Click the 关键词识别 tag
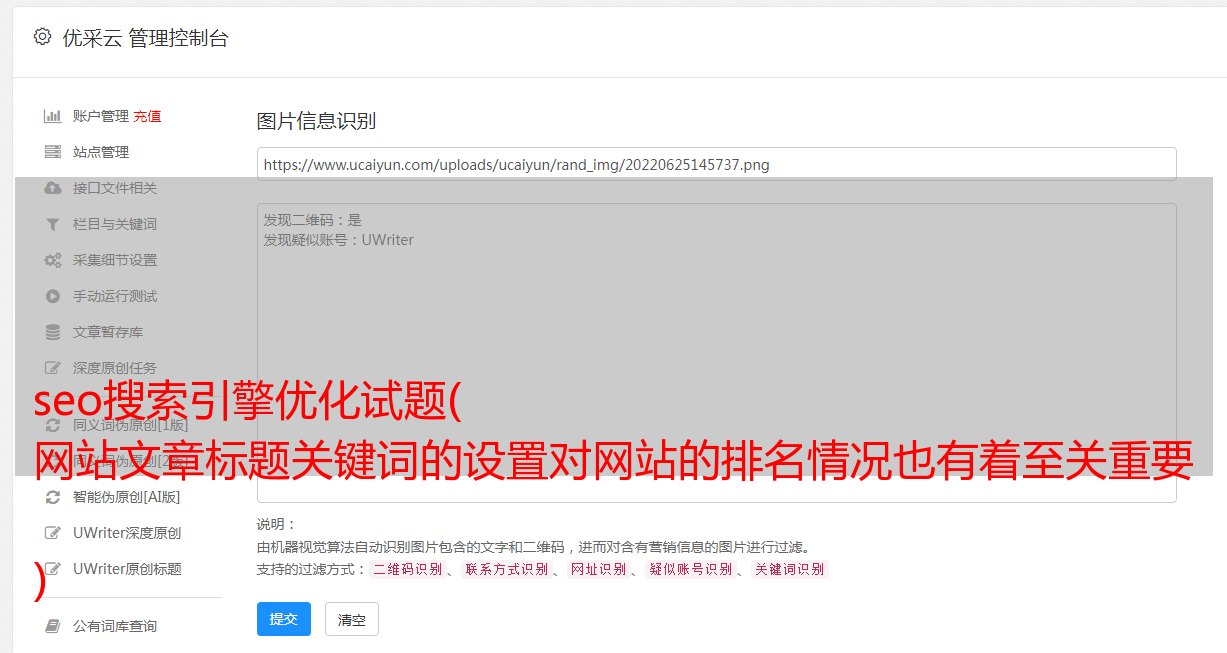The height and width of the screenshot is (653, 1227). [790, 569]
